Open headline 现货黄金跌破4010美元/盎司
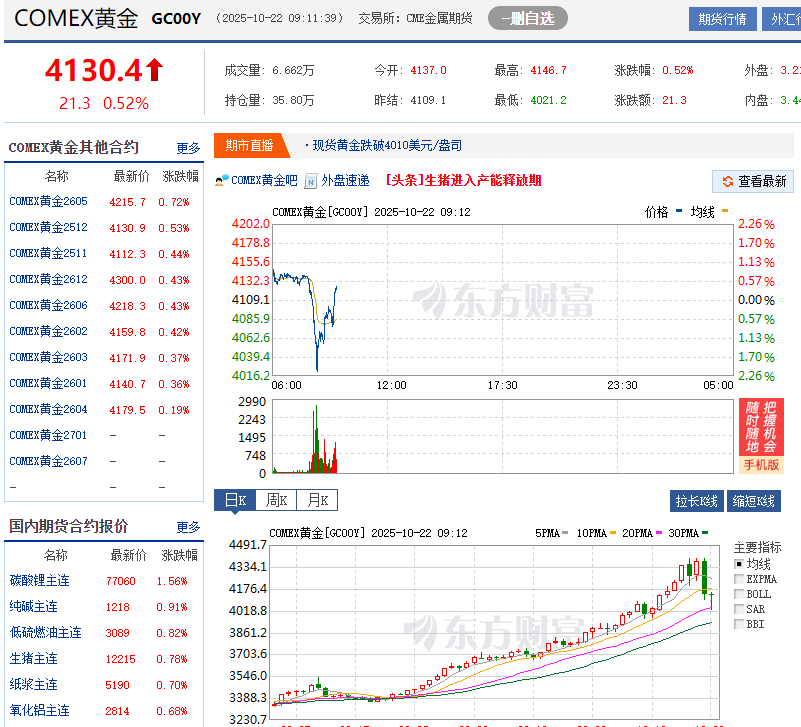The image size is (801, 727). click(387, 146)
